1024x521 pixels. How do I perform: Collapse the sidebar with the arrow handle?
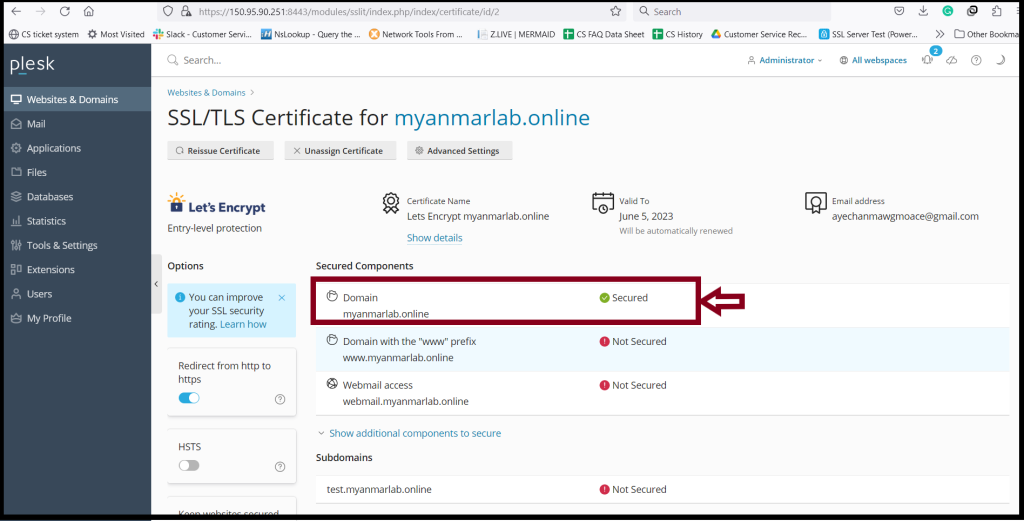156,284
